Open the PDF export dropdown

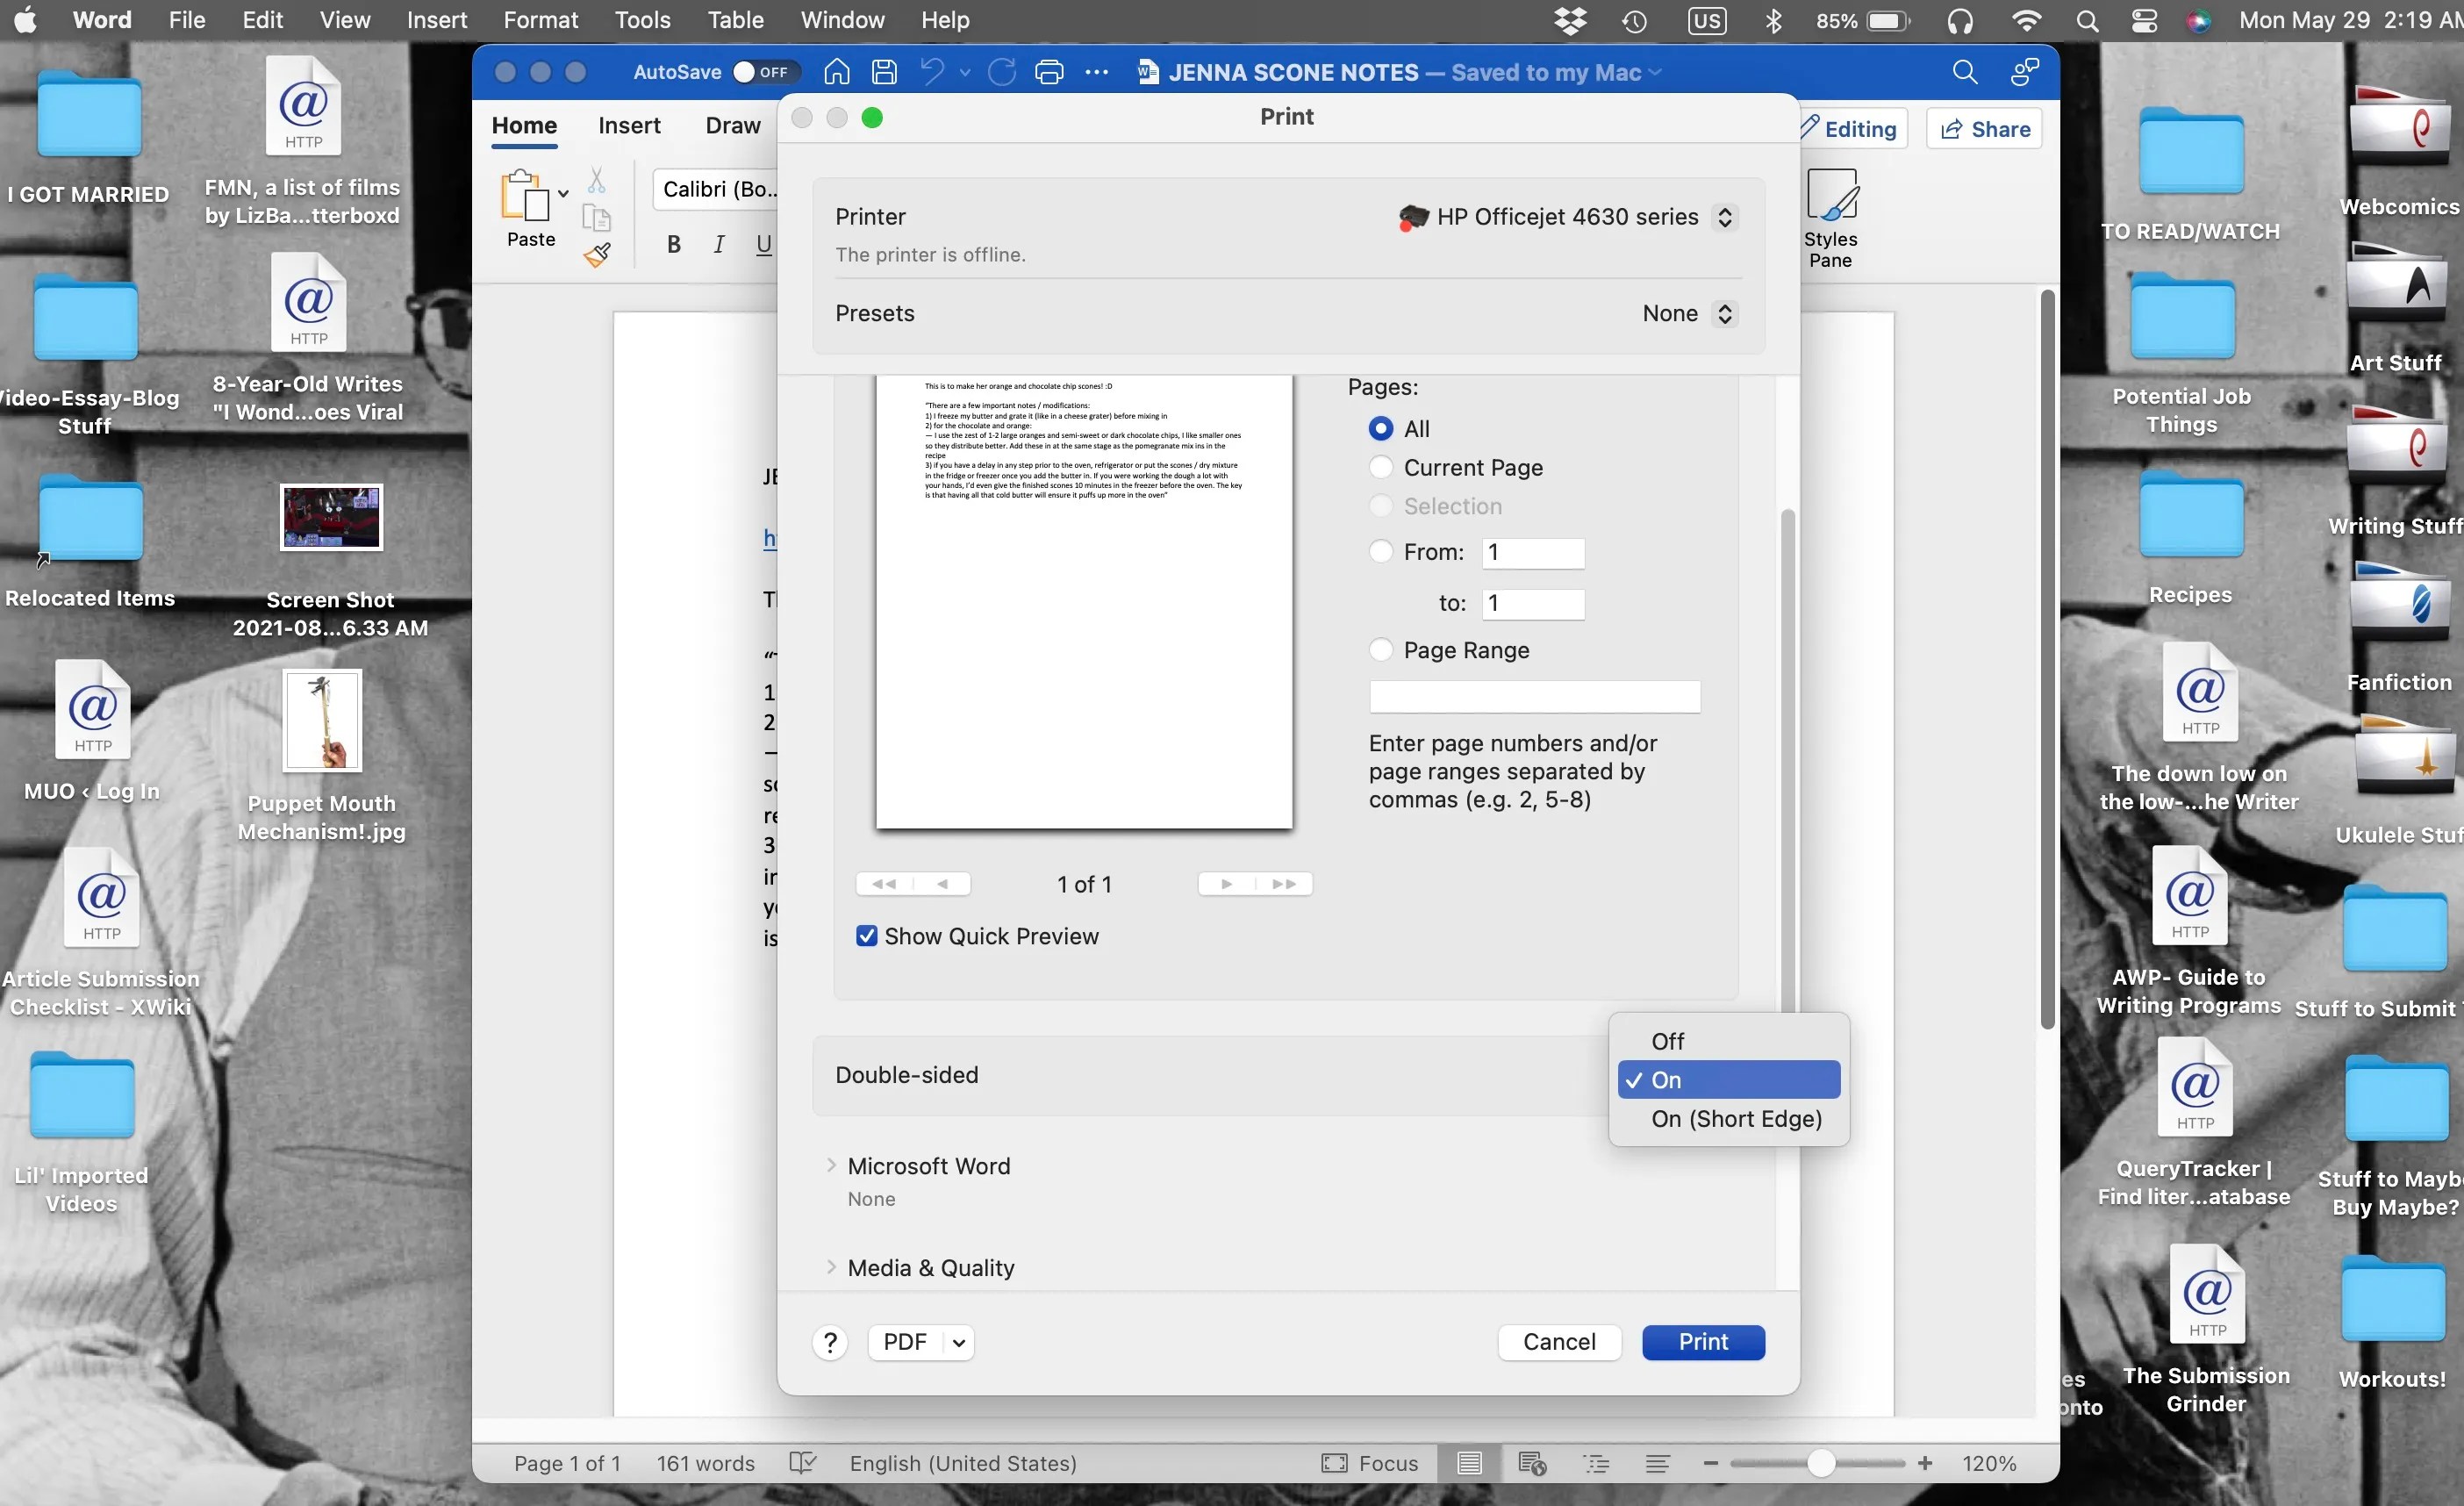(x=921, y=1342)
